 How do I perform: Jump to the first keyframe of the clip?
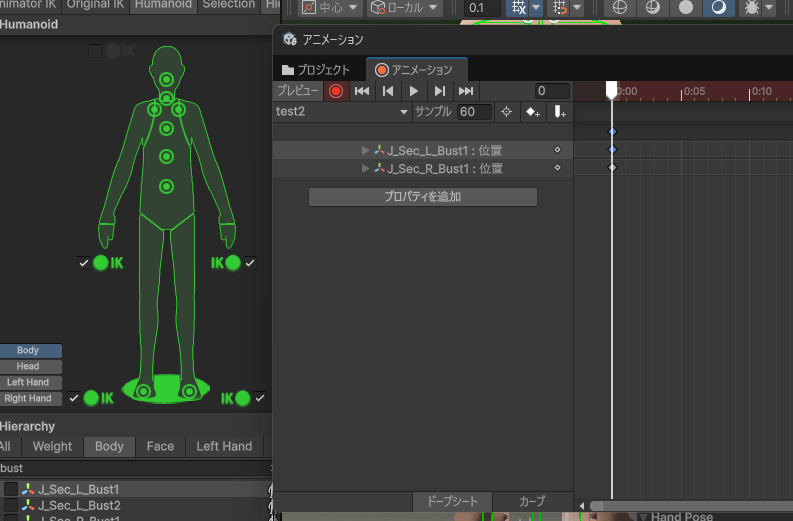coord(362,91)
